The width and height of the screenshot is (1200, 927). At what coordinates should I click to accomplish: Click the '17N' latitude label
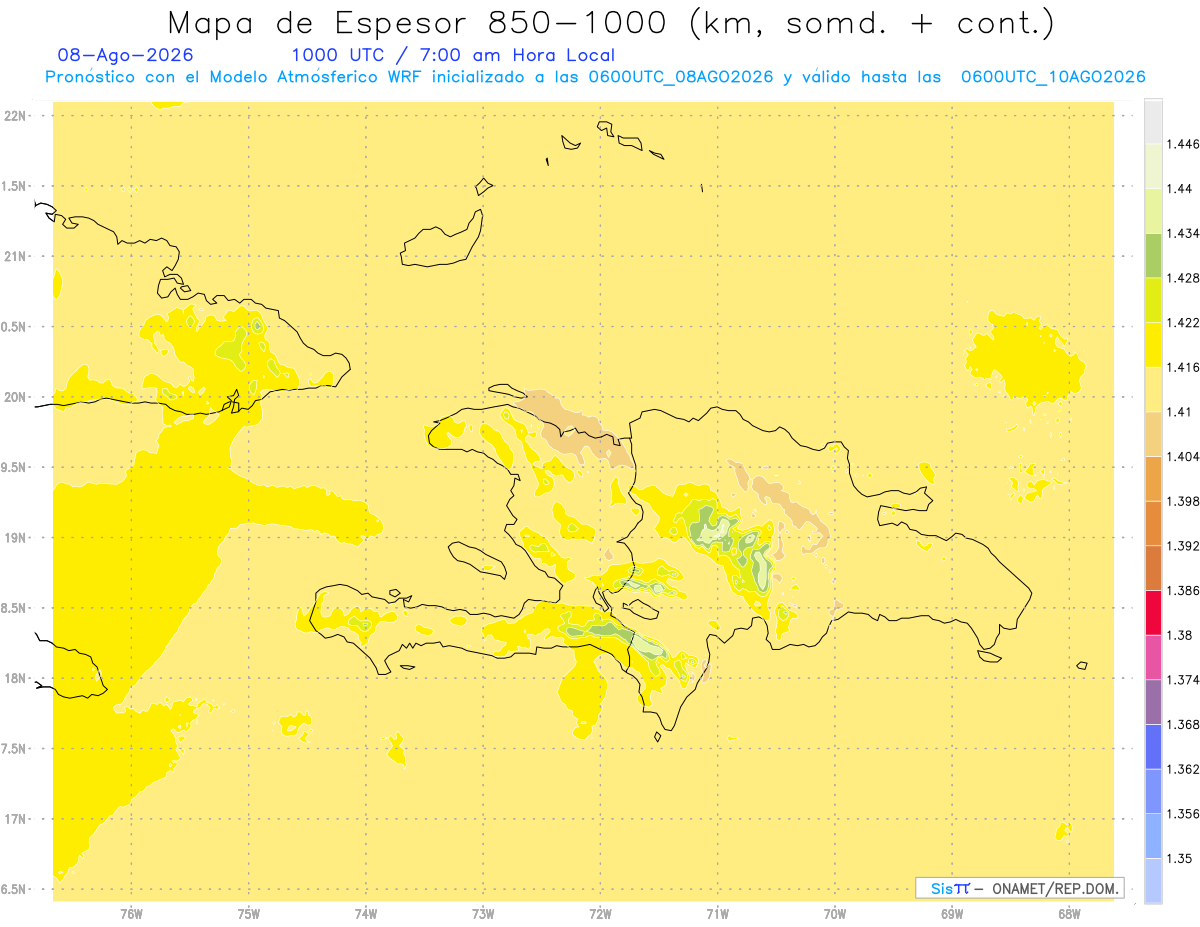(x=16, y=819)
